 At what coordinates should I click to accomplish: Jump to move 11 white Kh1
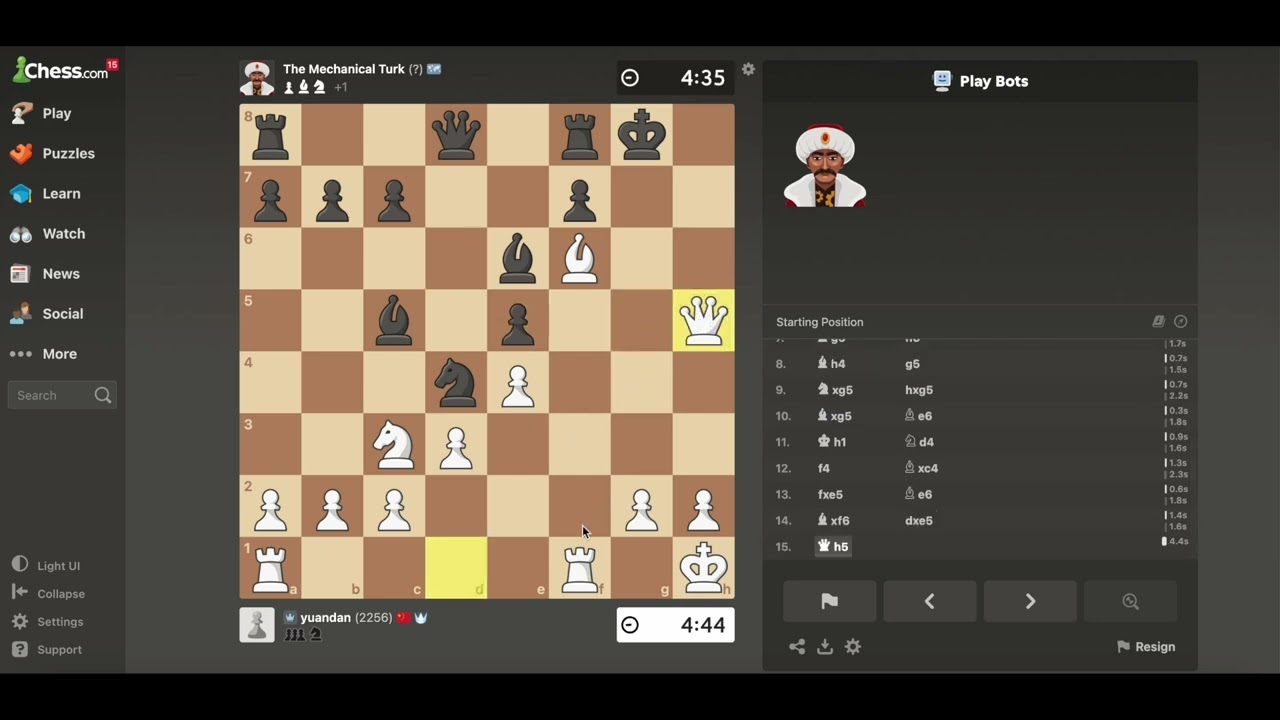[832, 442]
